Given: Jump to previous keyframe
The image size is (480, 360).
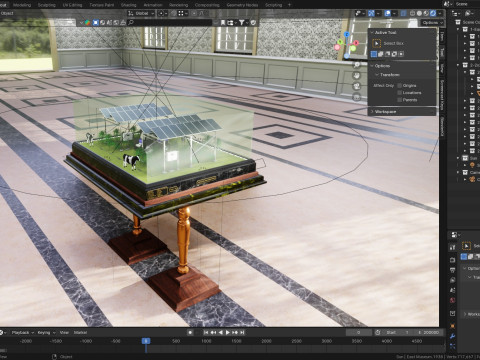Looking at the screenshot, I should [x=213, y=332].
